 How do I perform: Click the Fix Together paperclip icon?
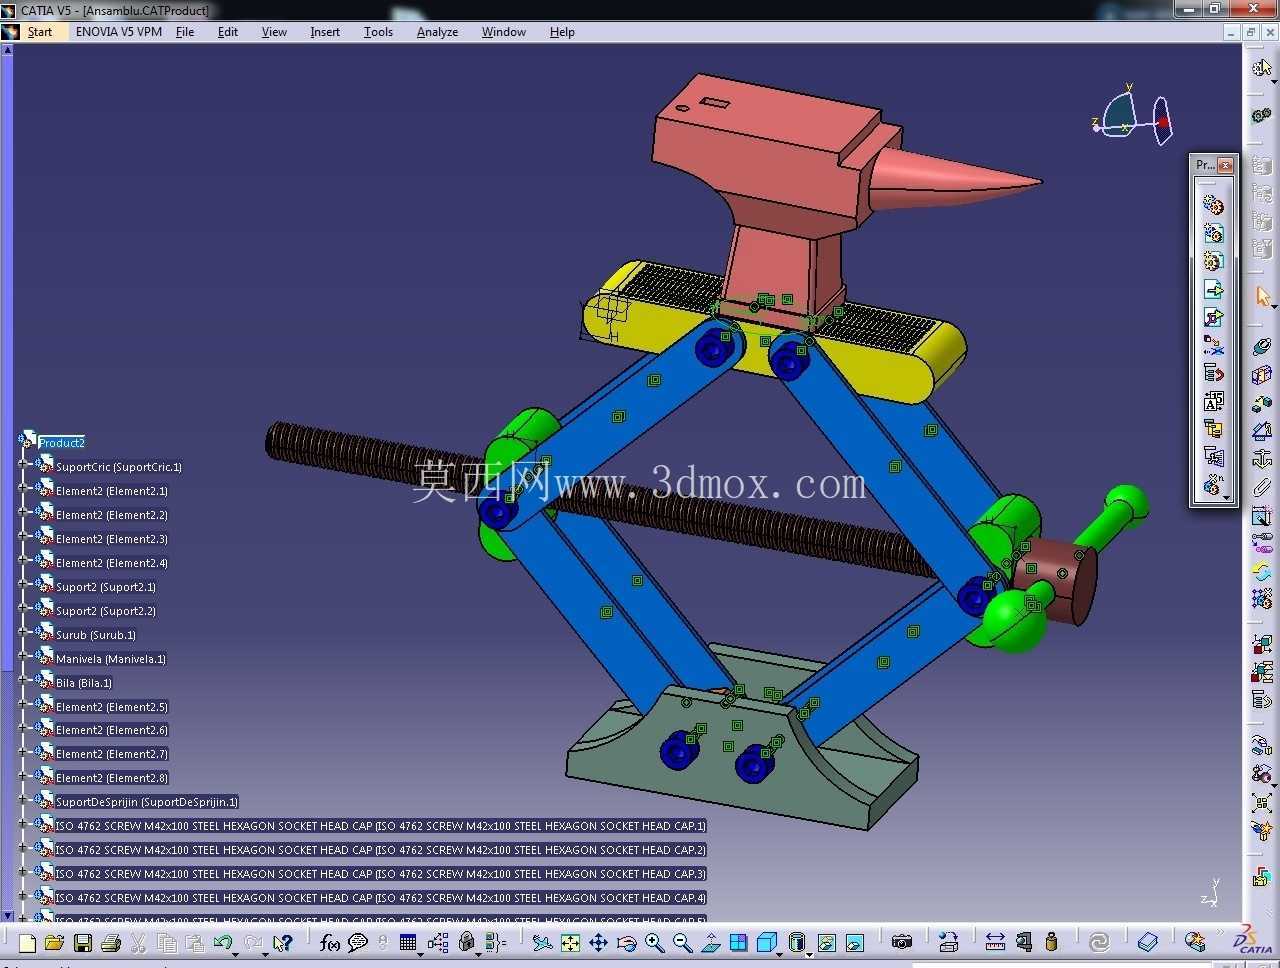1262,488
